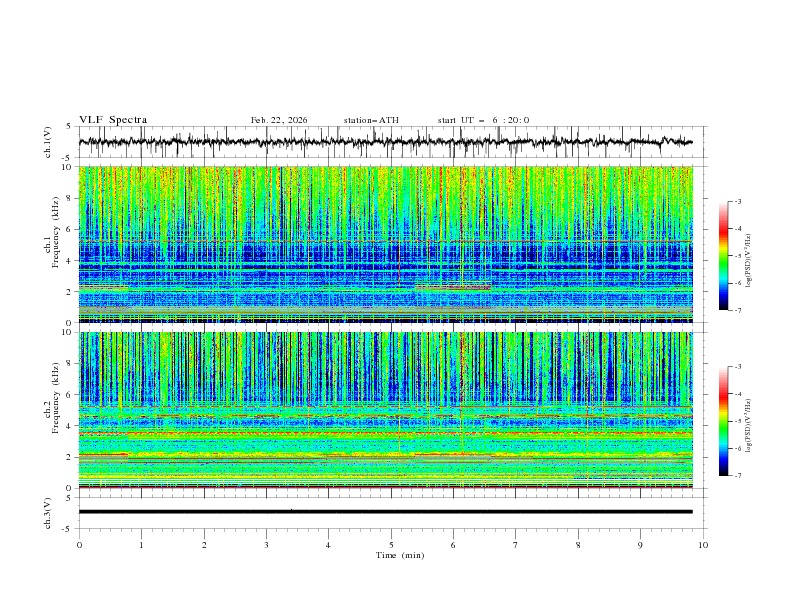Click the 'ch.1(V)' waveform axis label
Screen dimensions: 792x612
(x=48, y=142)
